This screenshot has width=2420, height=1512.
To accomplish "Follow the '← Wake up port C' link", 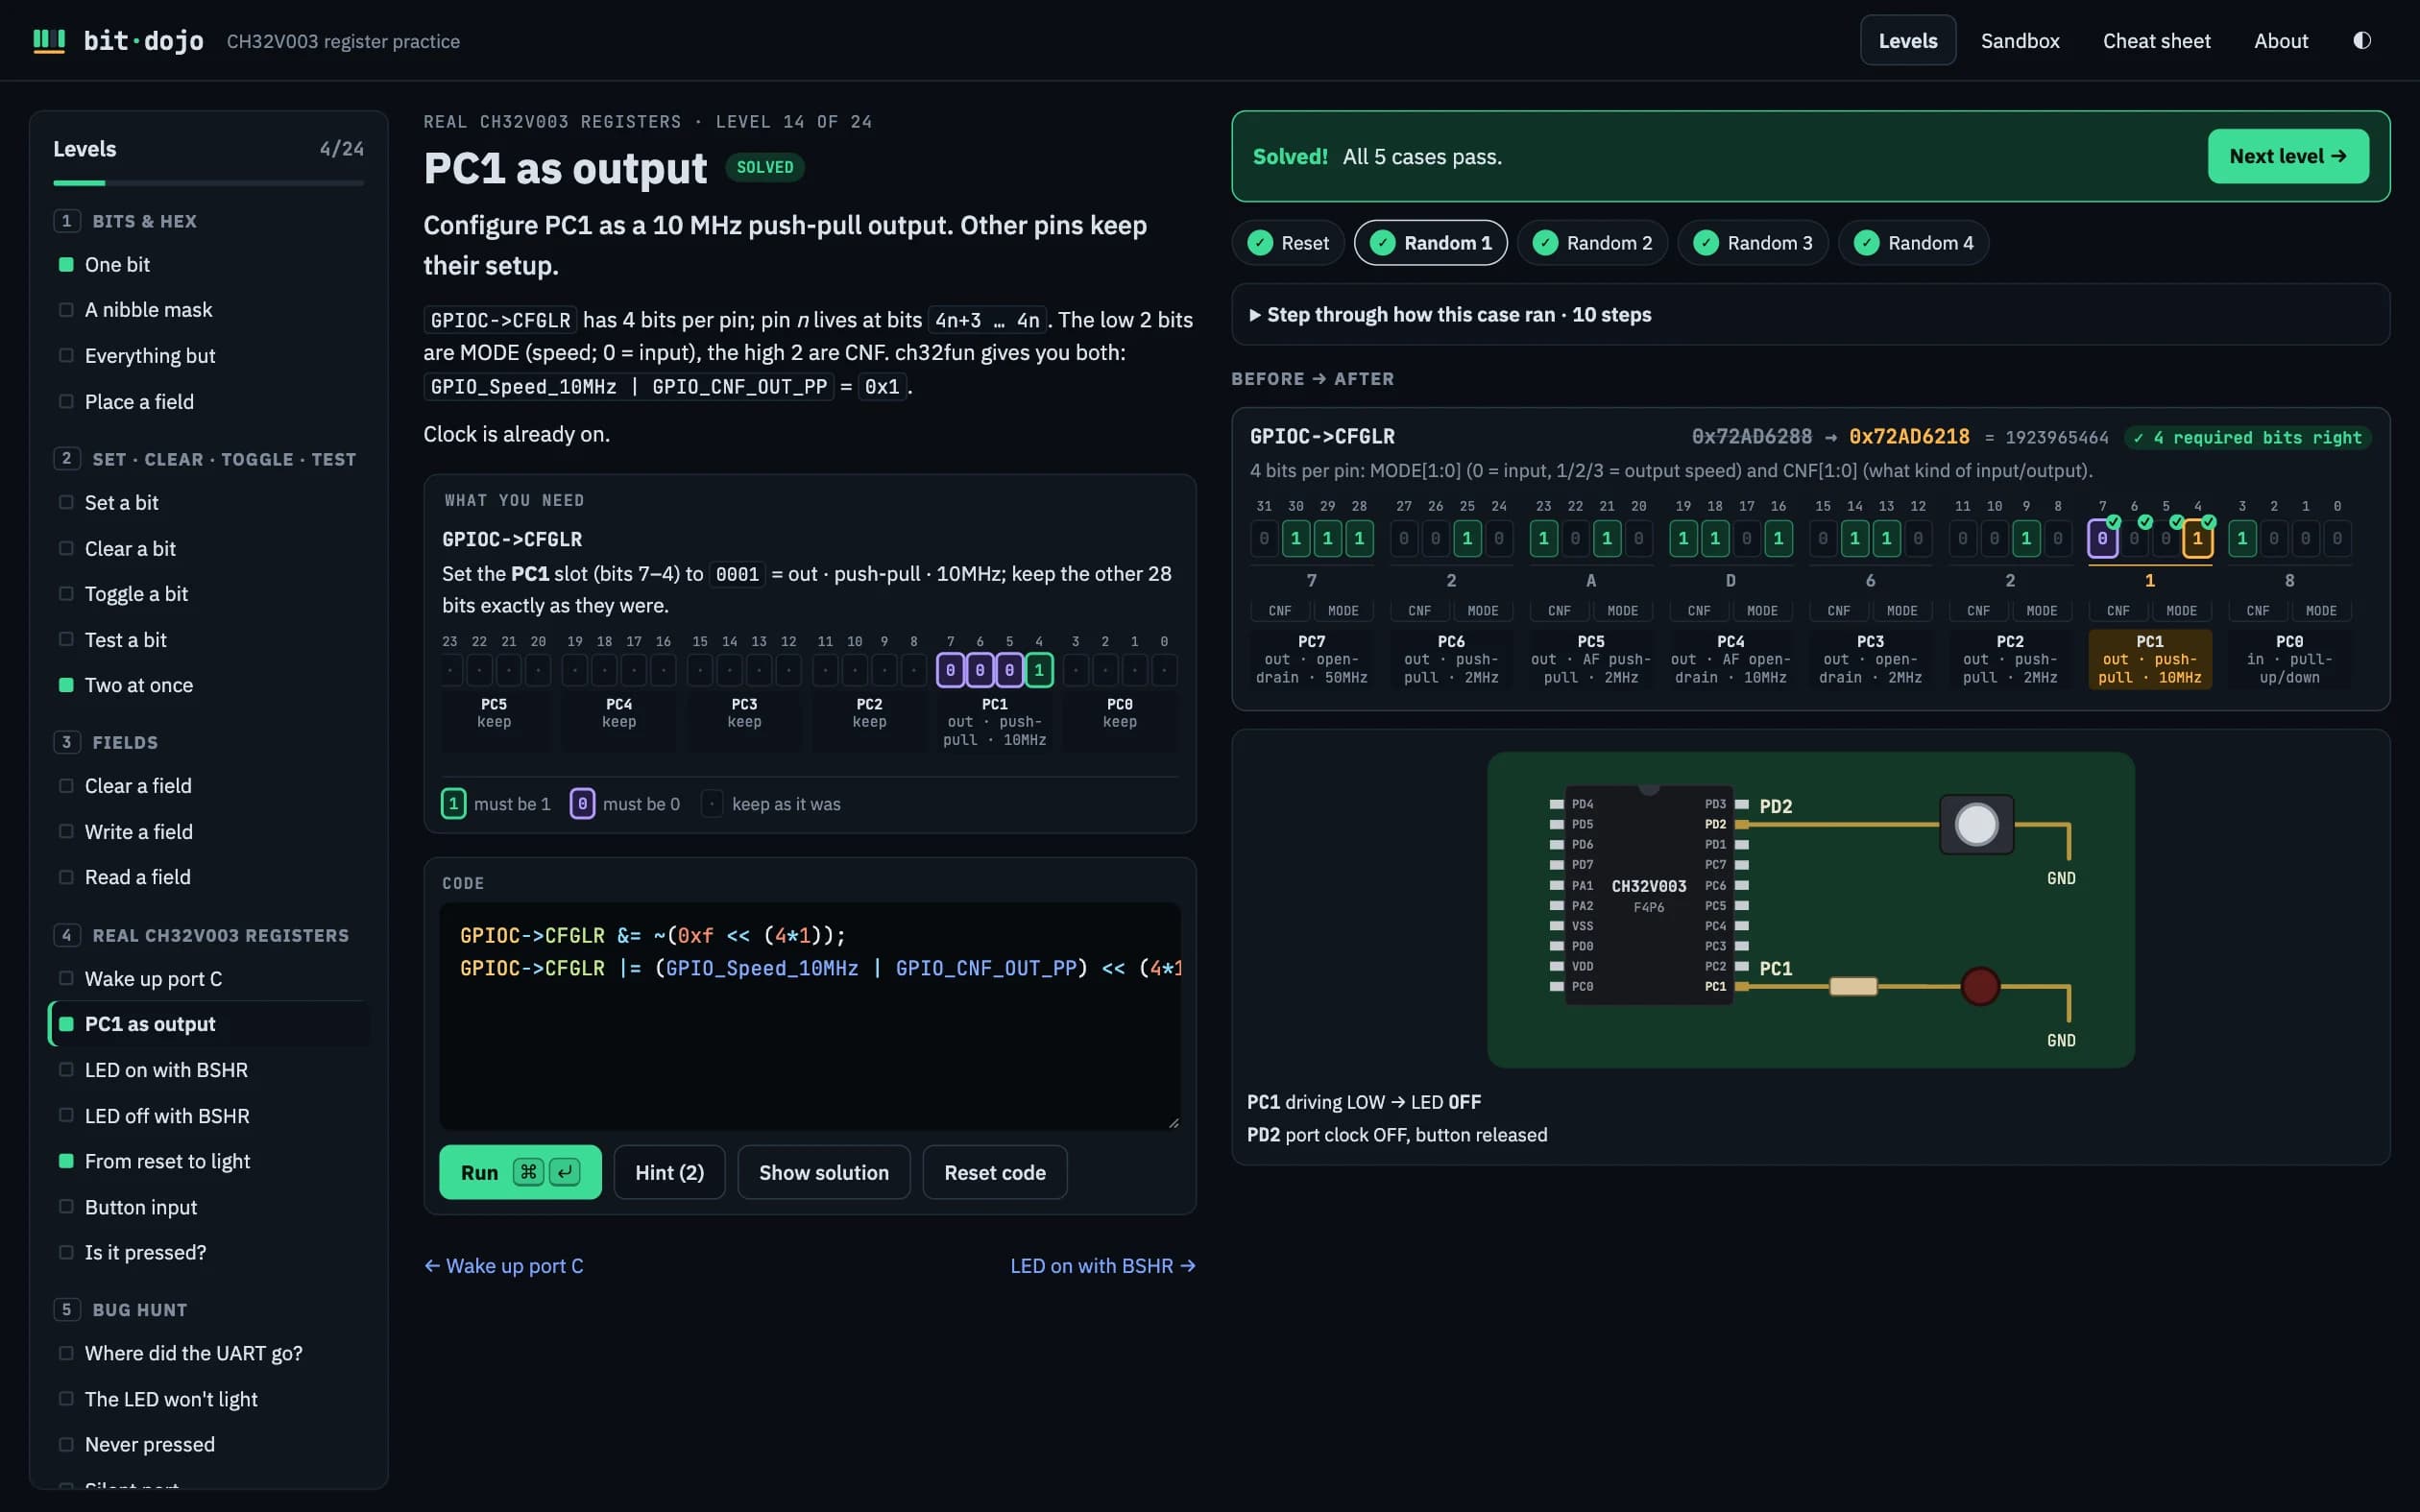I will [503, 1265].
